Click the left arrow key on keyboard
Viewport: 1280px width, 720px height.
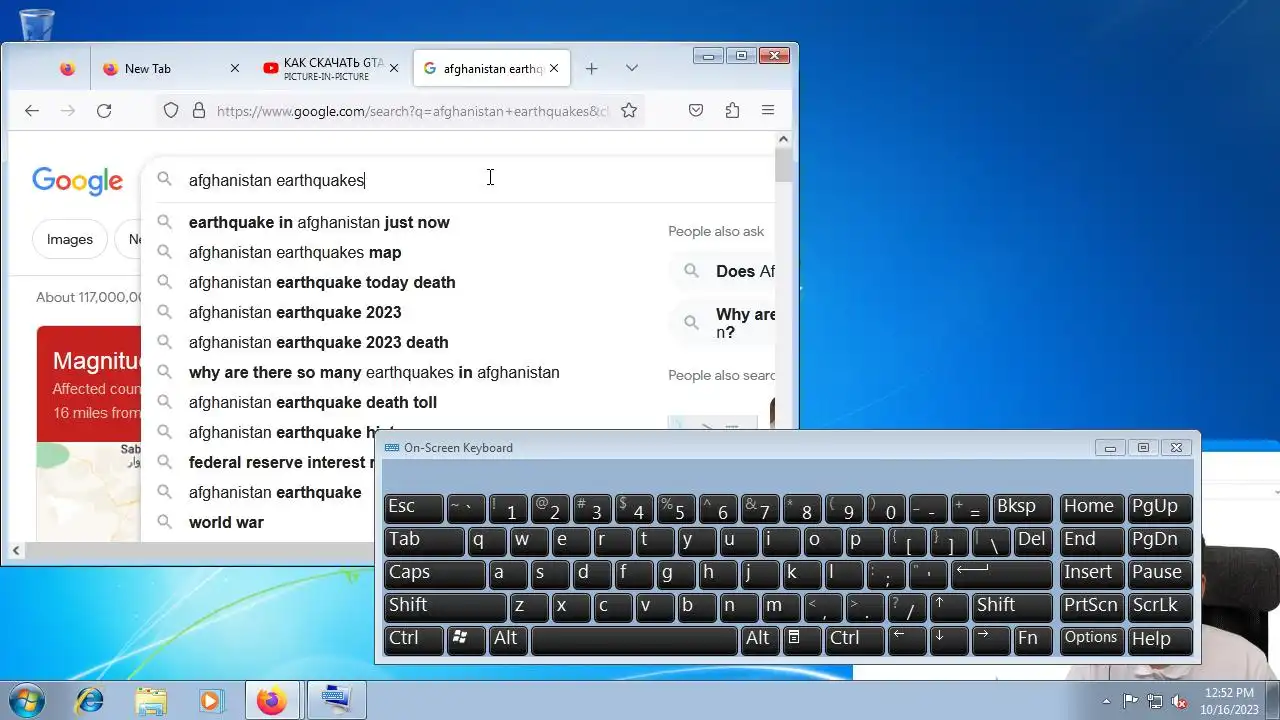[907, 639]
